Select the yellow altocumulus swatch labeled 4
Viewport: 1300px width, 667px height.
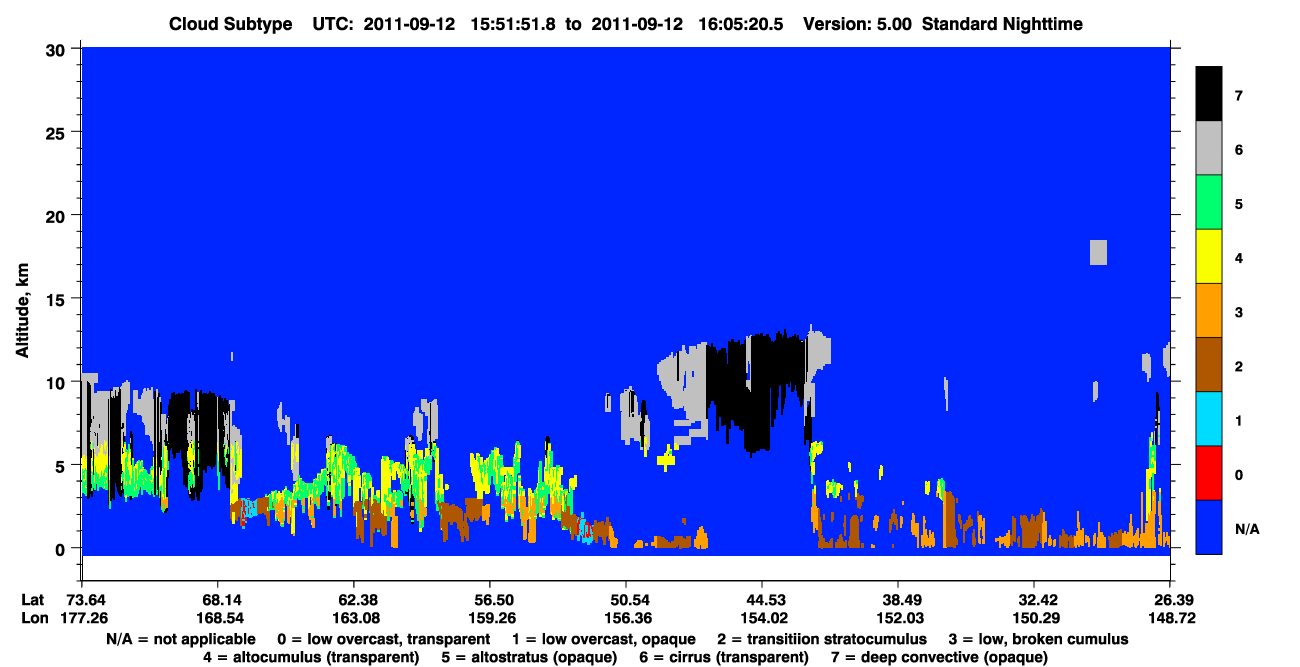[1209, 256]
